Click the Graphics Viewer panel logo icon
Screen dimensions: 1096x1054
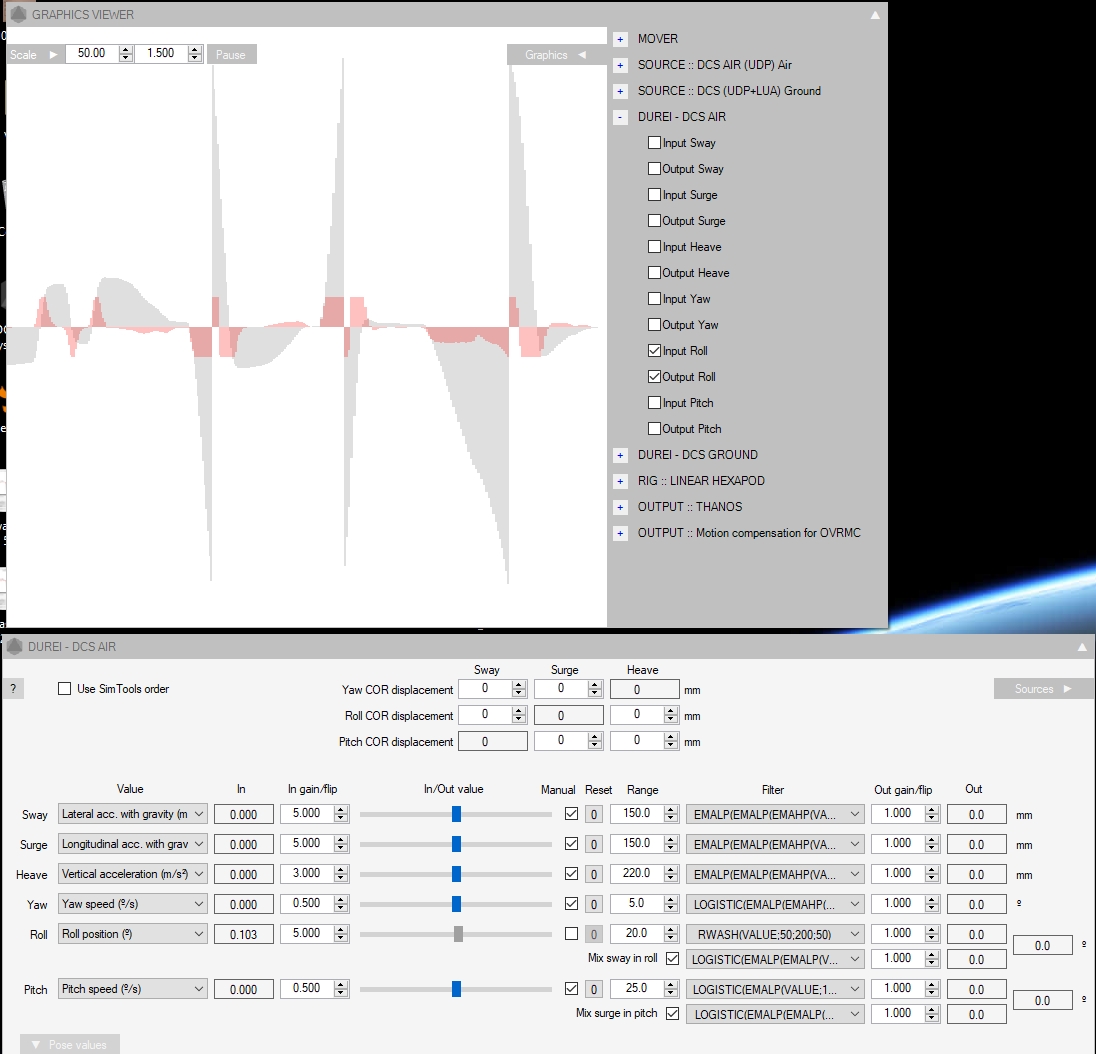point(18,15)
